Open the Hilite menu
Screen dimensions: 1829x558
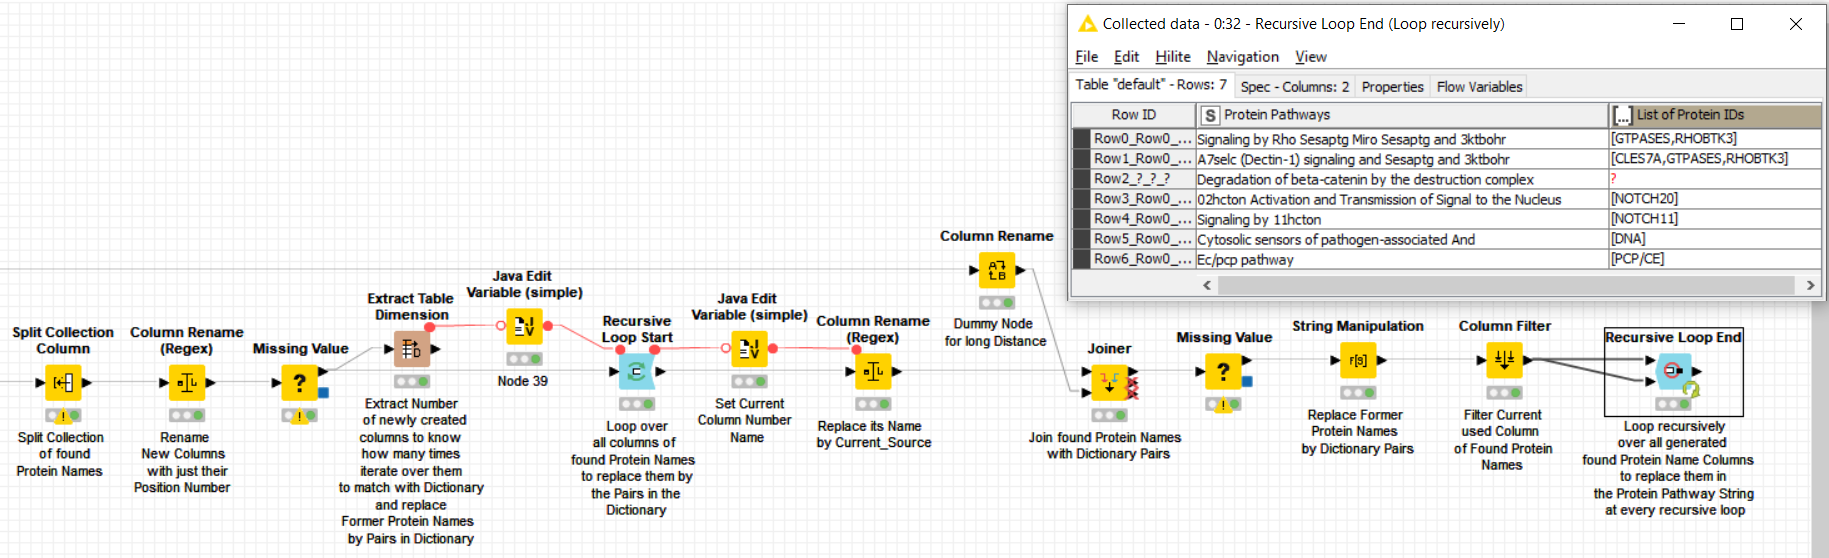click(x=1173, y=57)
